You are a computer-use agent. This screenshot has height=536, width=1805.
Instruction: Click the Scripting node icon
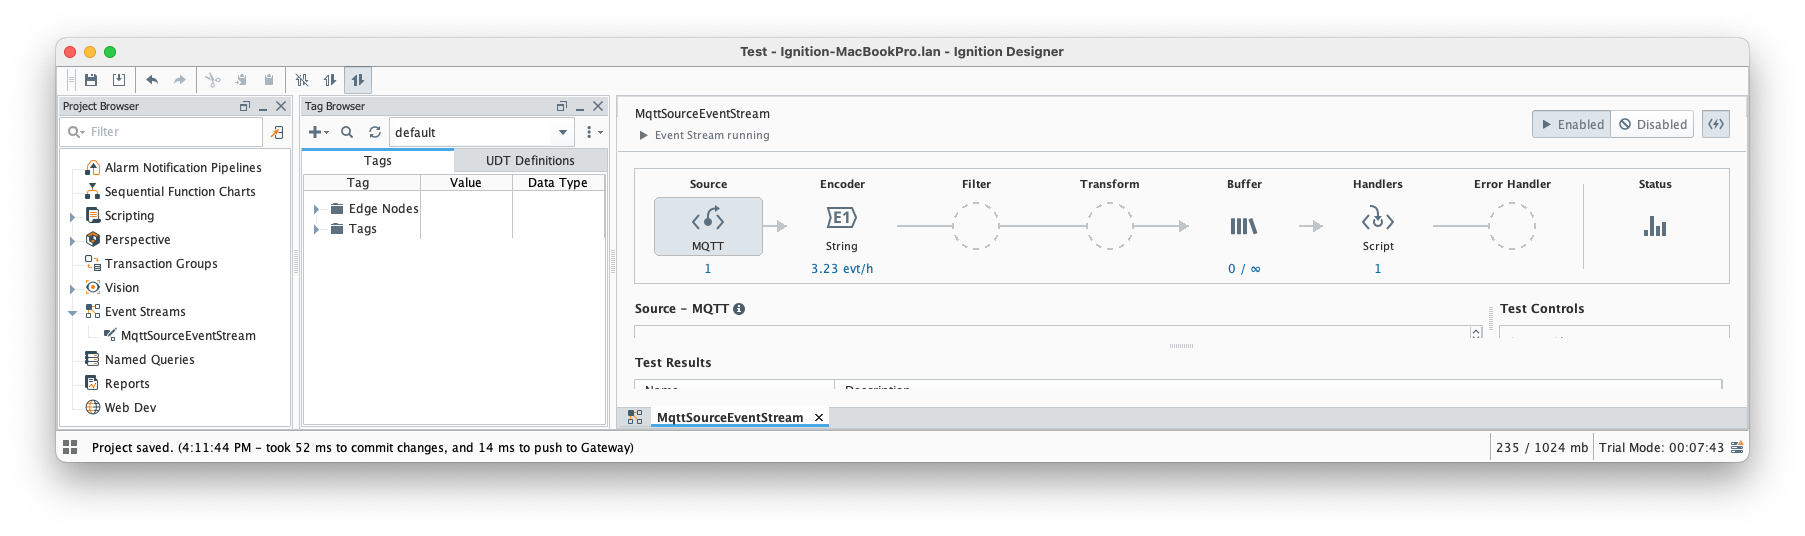pyautogui.click(x=93, y=215)
